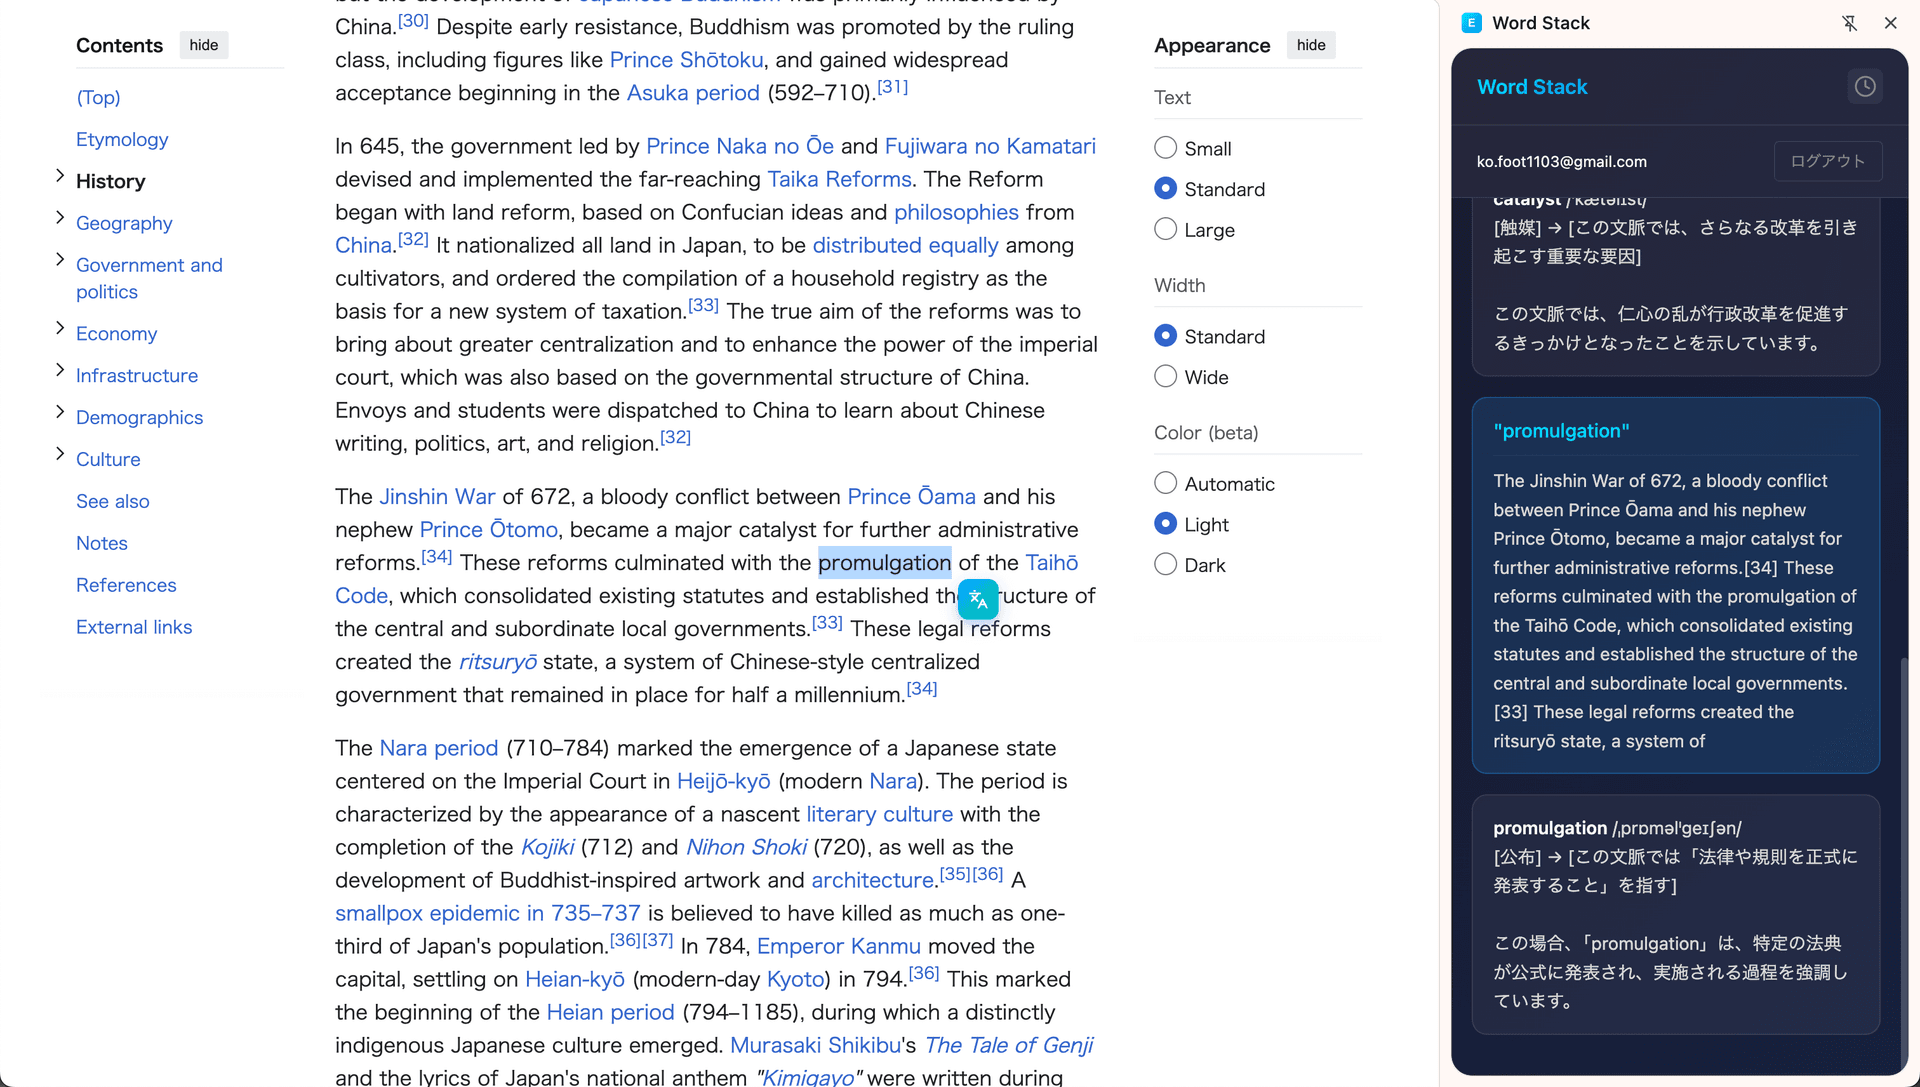
Task: Follow the Jinshin War link
Action: pyautogui.click(x=436, y=496)
